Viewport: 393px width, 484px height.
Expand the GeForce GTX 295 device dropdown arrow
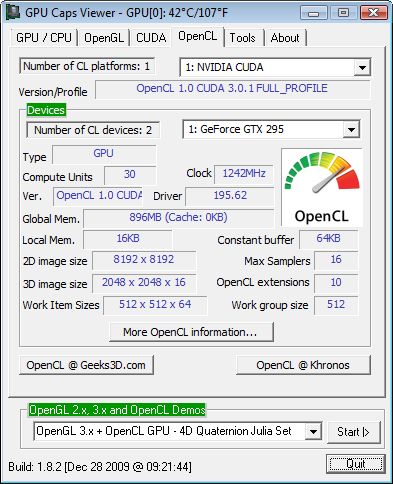point(351,130)
